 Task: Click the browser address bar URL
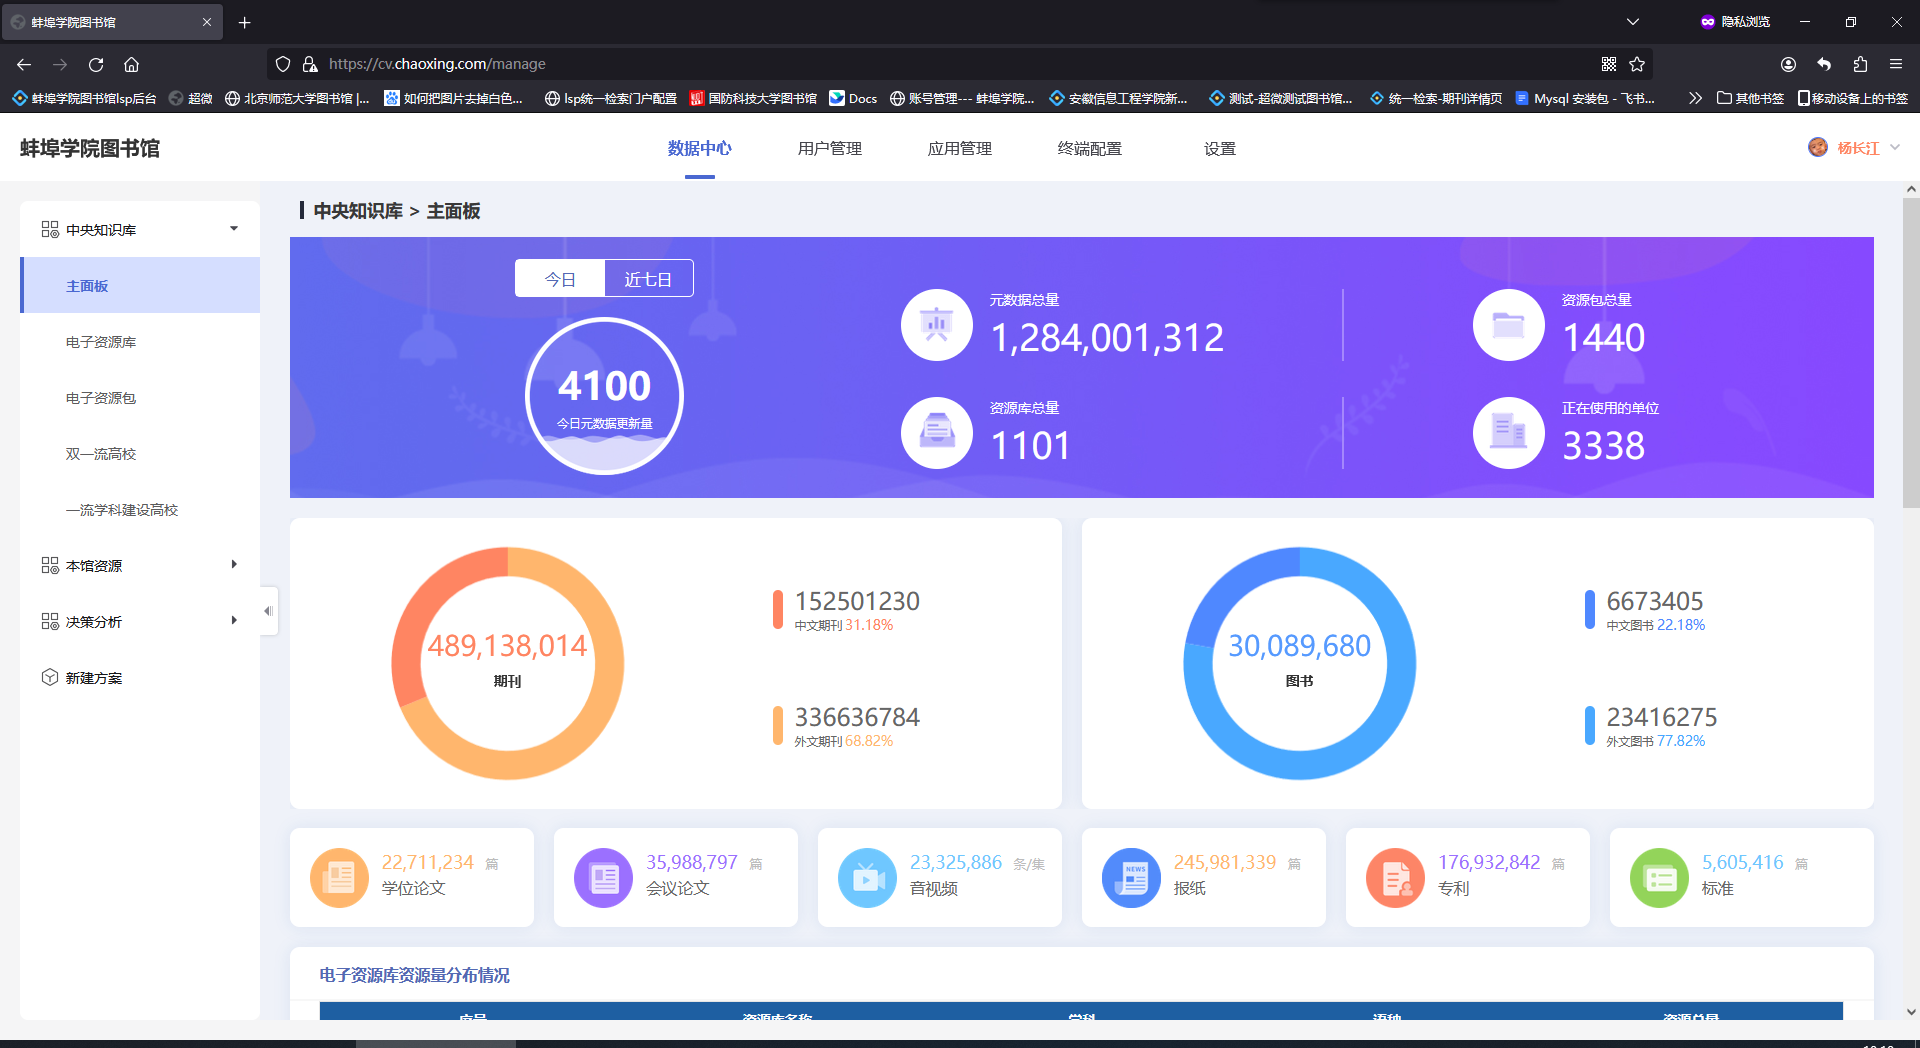pos(437,64)
